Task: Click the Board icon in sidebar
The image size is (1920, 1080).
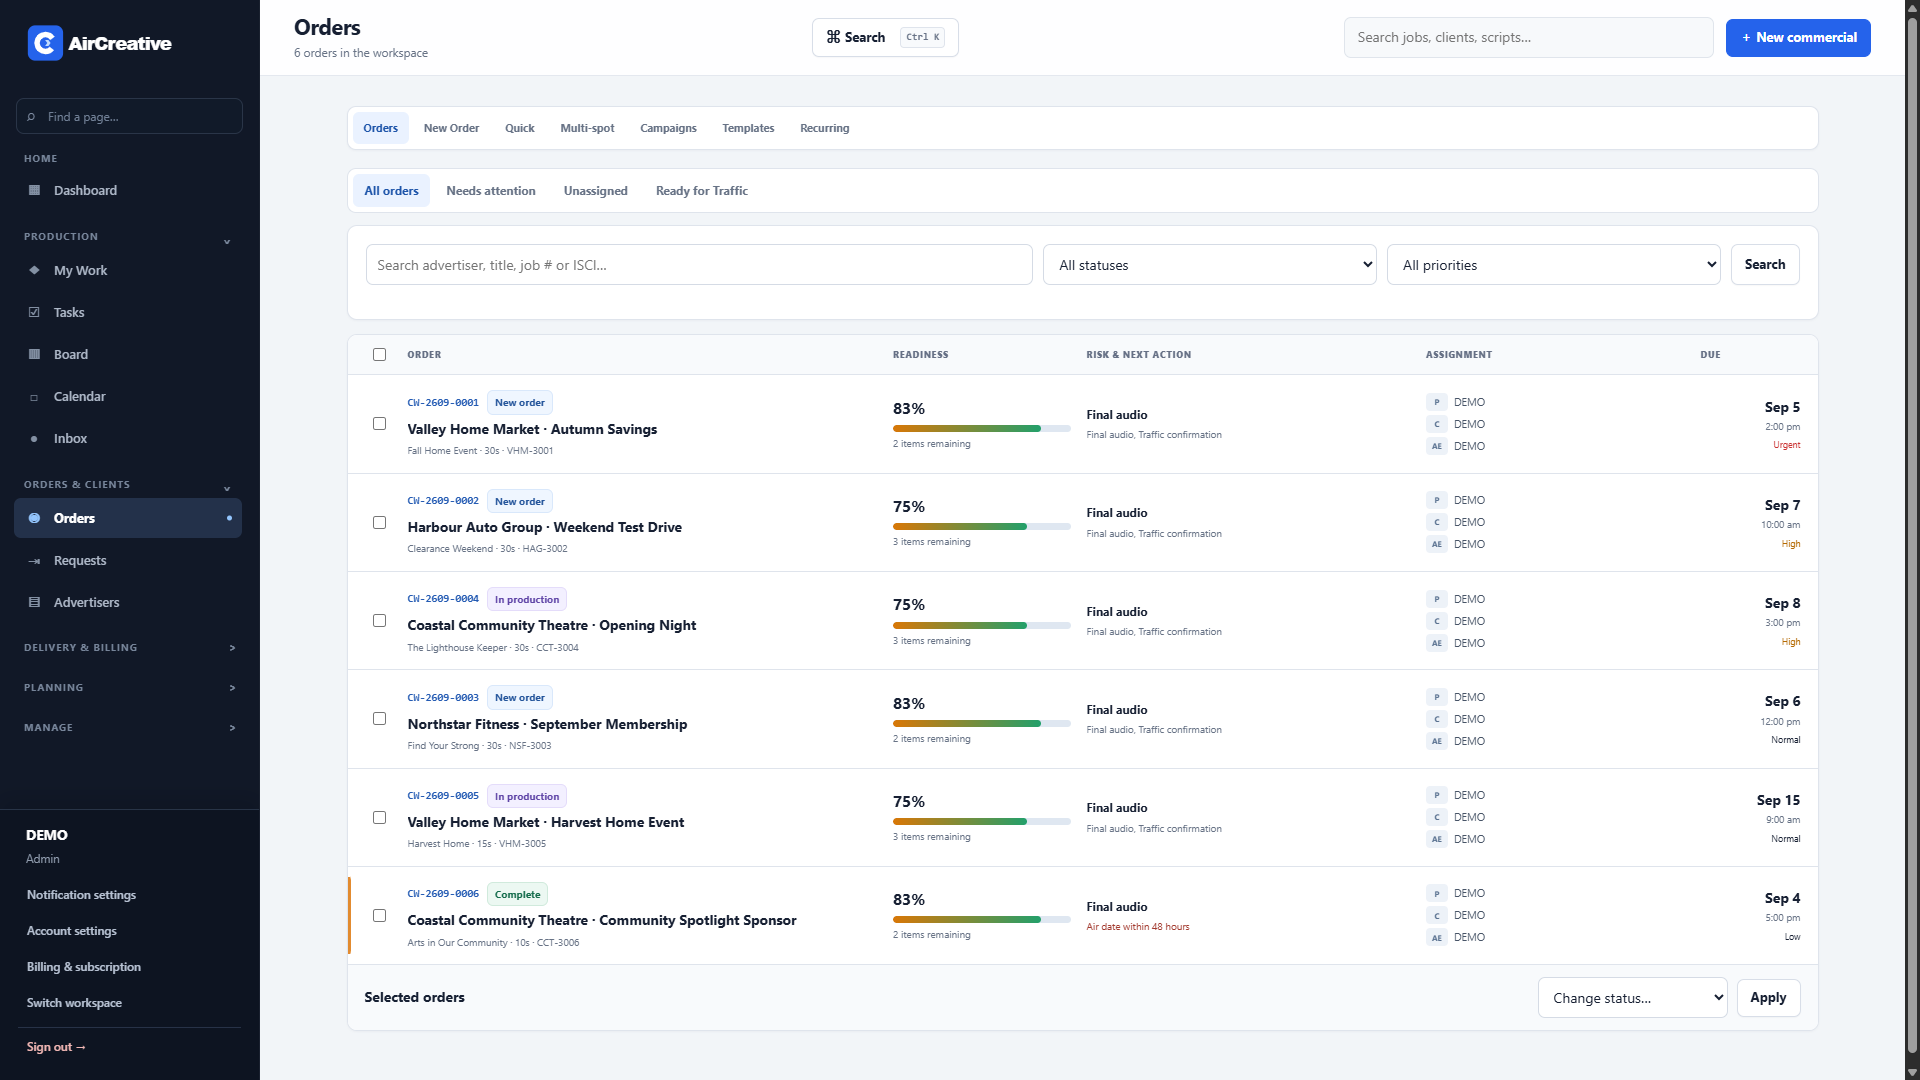Action: 34,354
